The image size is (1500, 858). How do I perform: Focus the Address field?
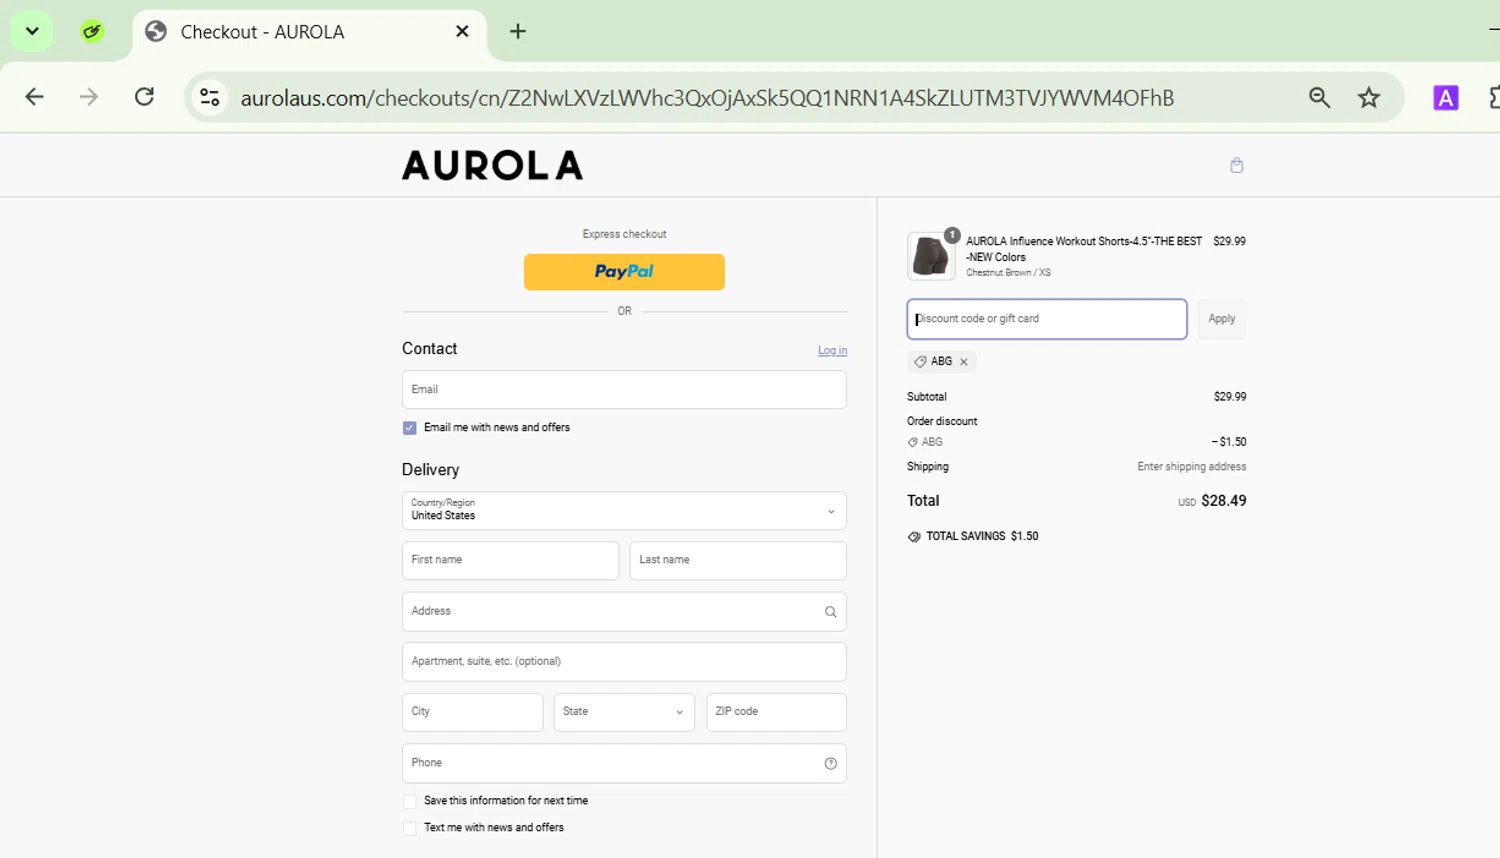[624, 612]
